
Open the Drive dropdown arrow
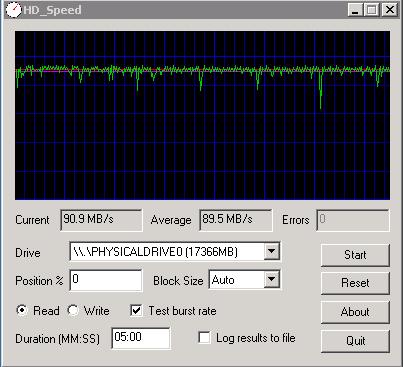(272, 251)
